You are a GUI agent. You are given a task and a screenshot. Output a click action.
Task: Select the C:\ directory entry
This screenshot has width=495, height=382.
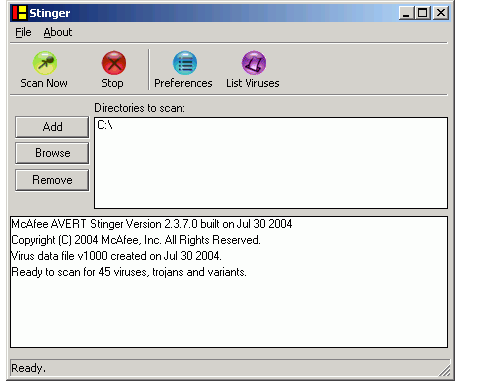pyautogui.click(x=105, y=125)
